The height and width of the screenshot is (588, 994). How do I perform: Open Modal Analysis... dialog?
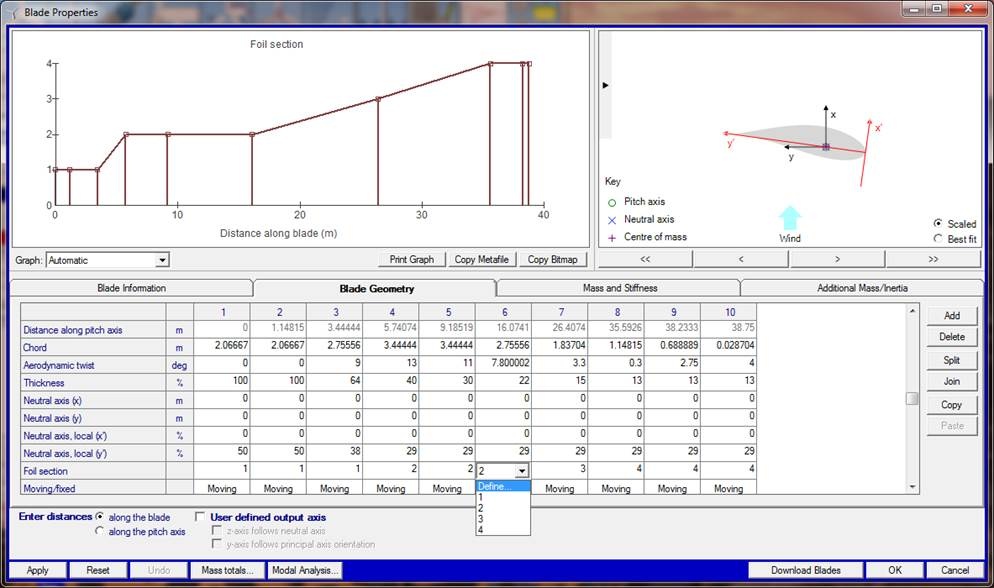point(305,570)
